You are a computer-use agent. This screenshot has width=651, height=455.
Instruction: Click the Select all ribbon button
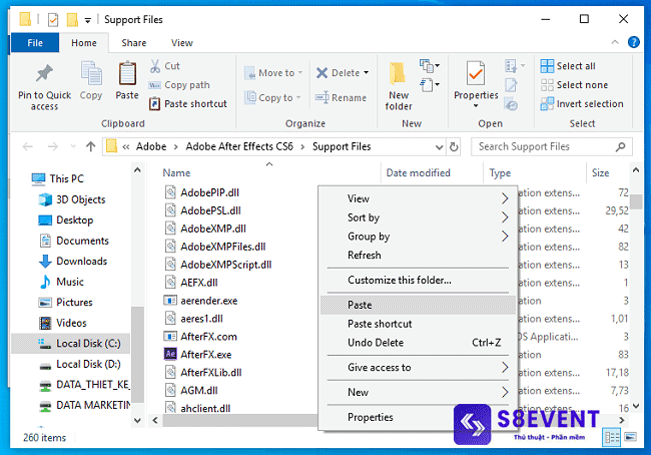pyautogui.click(x=568, y=66)
